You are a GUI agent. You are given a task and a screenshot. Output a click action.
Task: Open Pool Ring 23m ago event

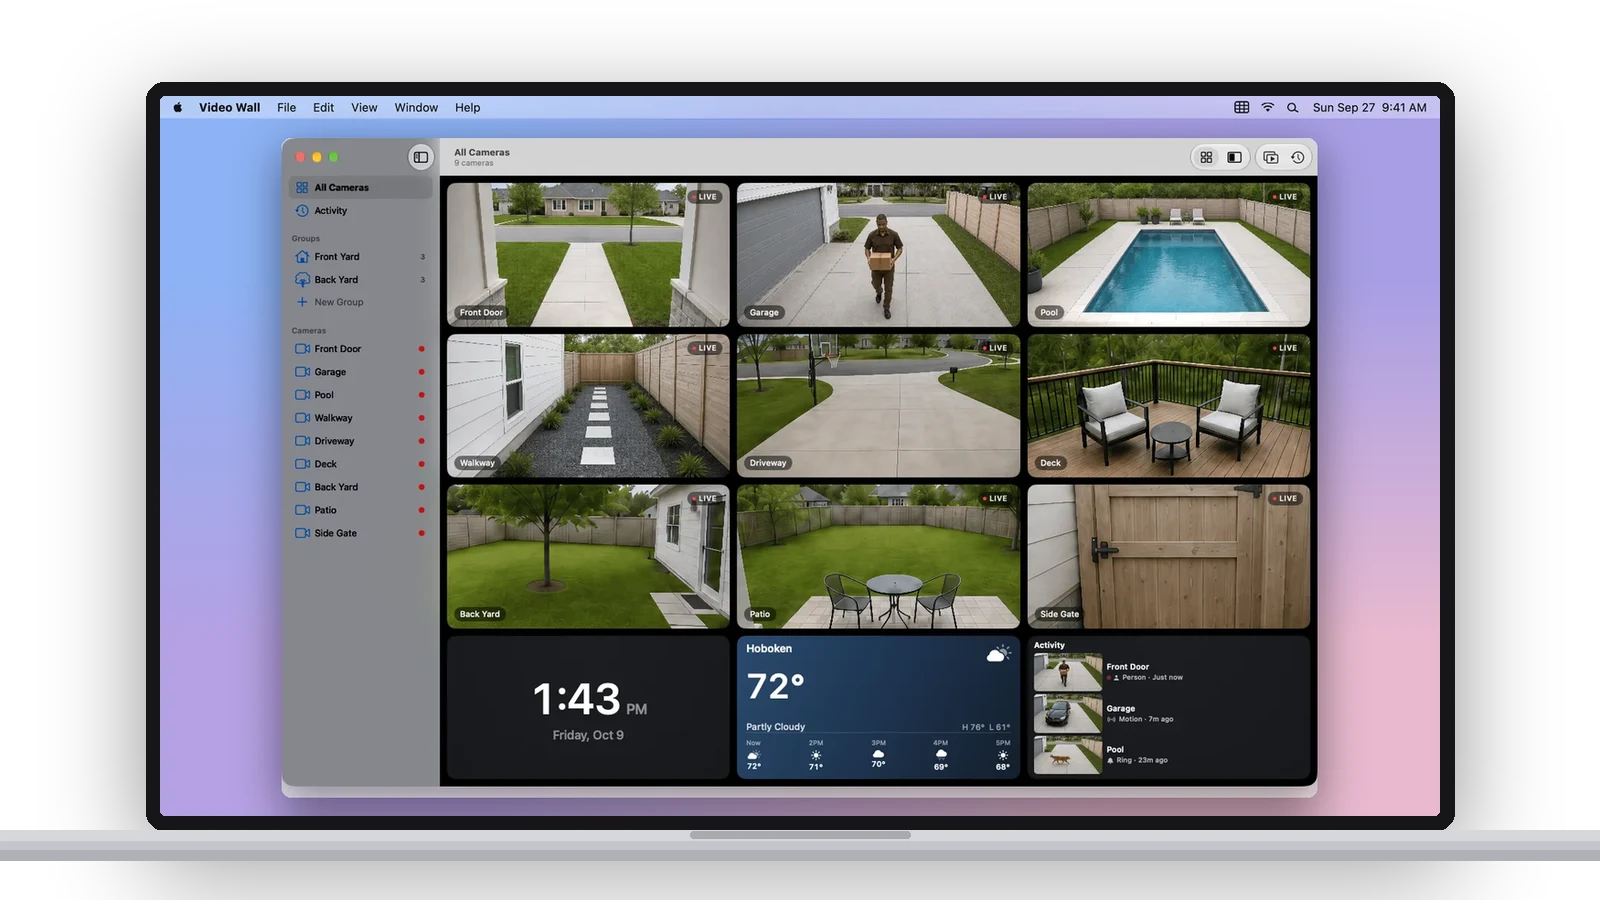pos(1168,755)
